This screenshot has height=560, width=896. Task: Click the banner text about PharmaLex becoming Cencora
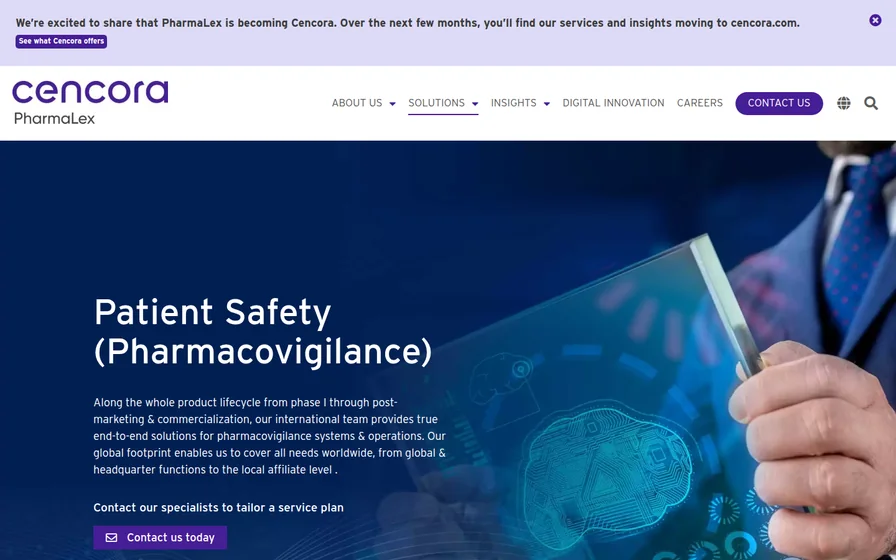(407, 23)
